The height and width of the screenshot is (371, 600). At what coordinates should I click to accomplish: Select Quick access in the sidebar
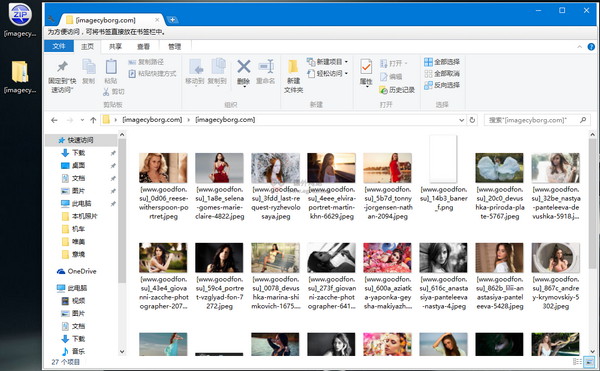click(81, 140)
